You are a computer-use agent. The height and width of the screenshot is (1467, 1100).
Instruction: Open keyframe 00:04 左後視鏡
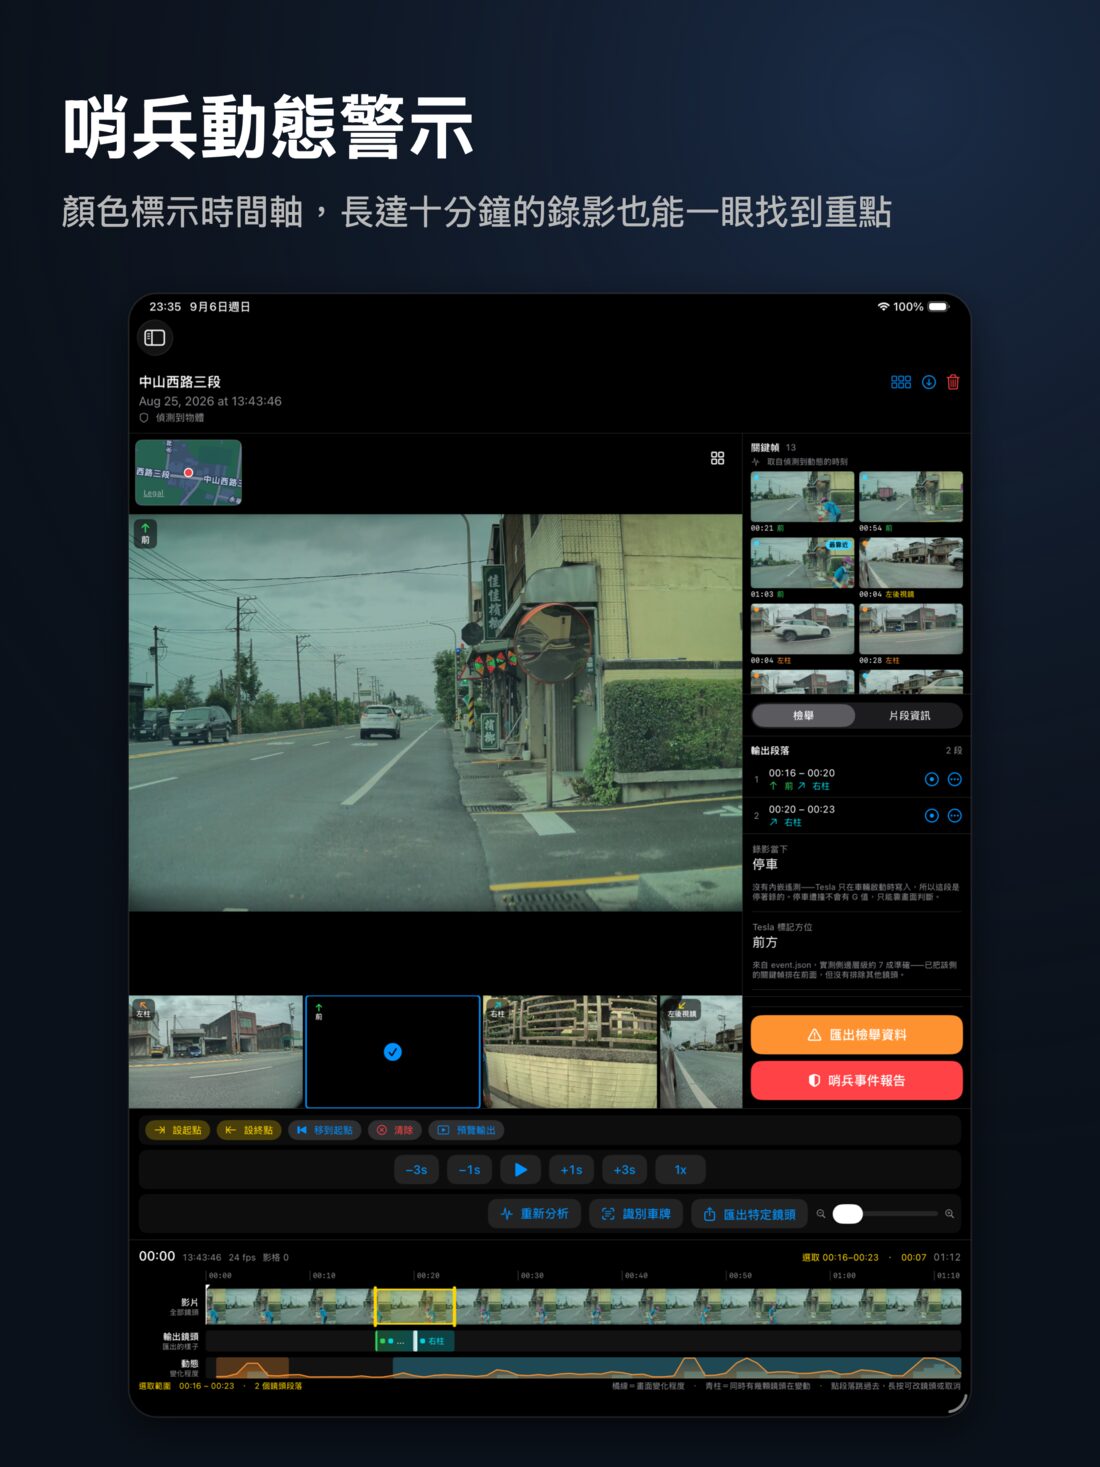(911, 563)
